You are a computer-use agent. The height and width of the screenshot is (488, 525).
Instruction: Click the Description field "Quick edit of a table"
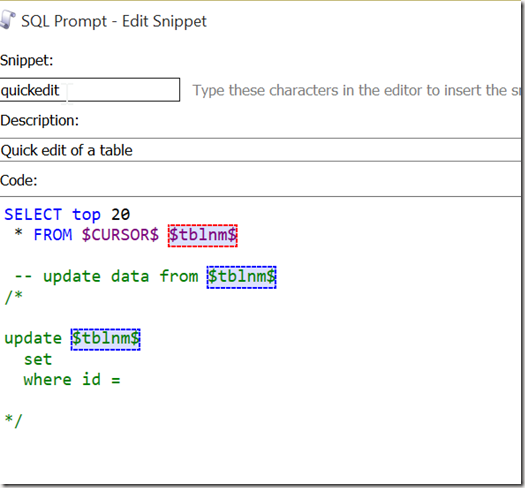[x=260, y=150]
